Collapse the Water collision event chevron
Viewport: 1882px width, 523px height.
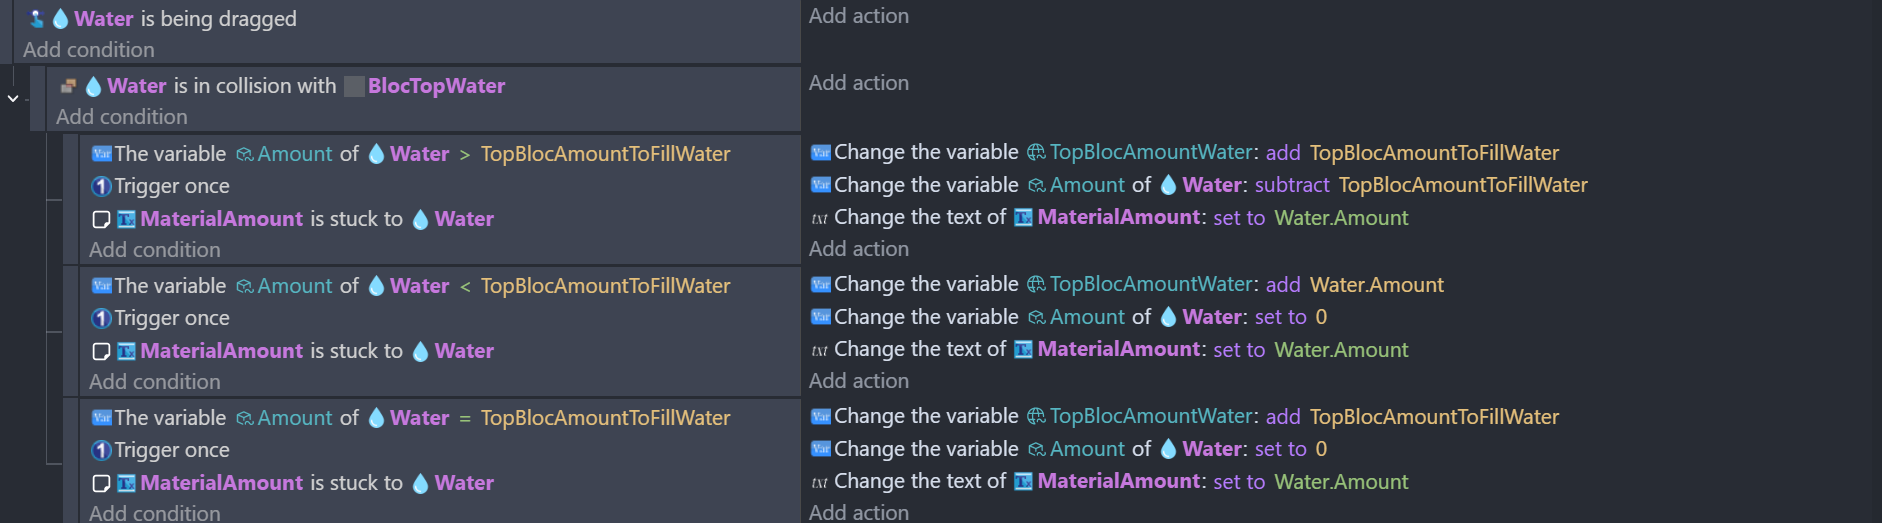point(13,98)
